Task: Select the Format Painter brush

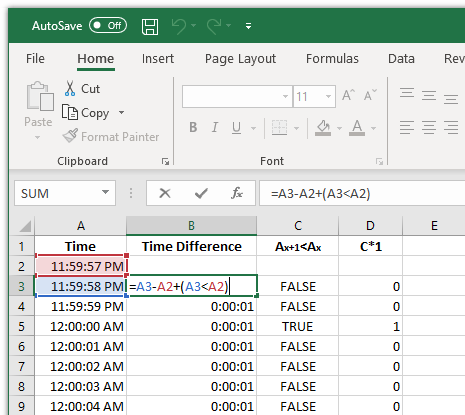Action: click(x=71, y=136)
